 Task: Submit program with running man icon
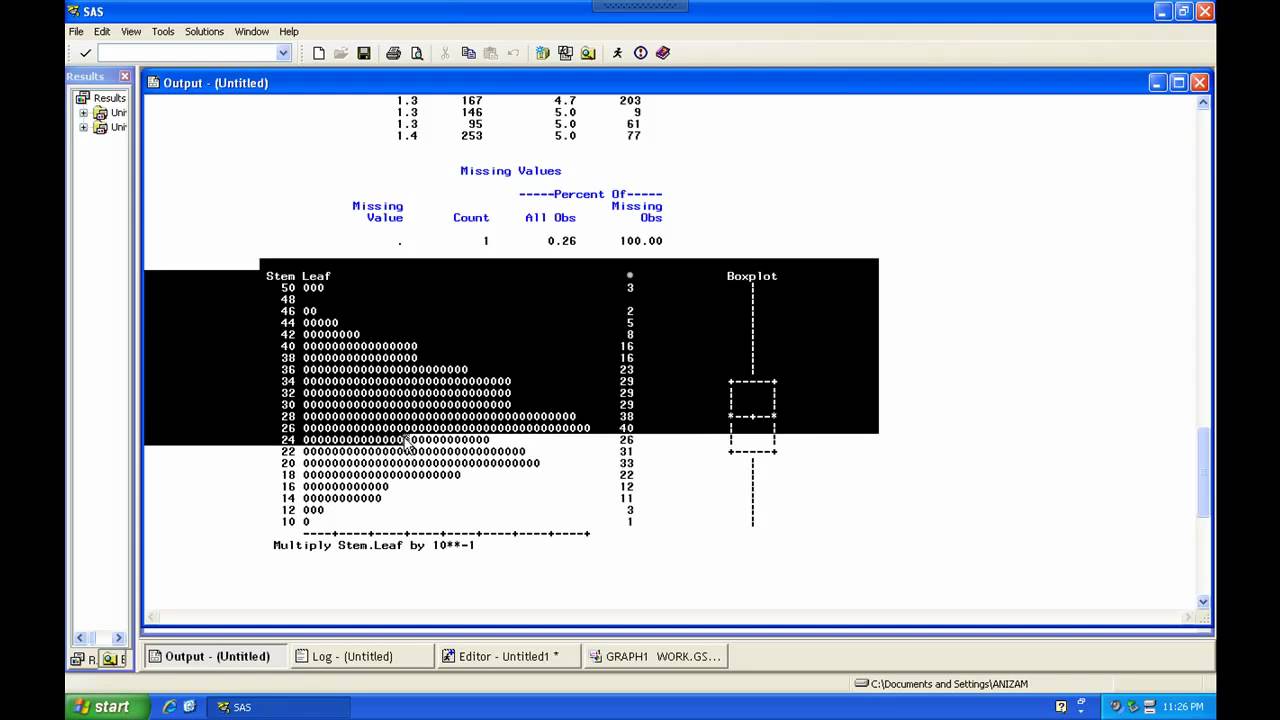[617, 53]
